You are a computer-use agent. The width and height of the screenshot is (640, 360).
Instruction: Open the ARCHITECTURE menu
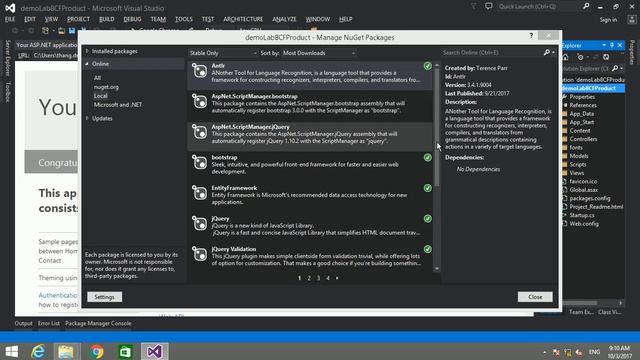243,19
